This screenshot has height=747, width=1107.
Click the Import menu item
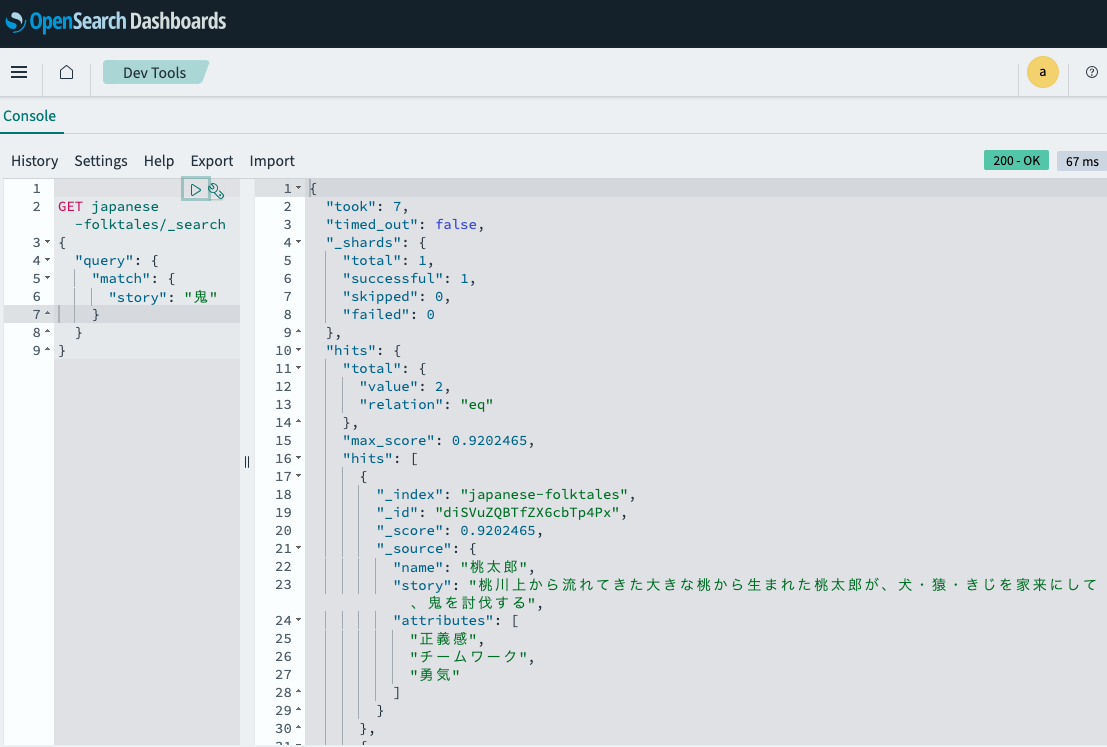coord(272,160)
